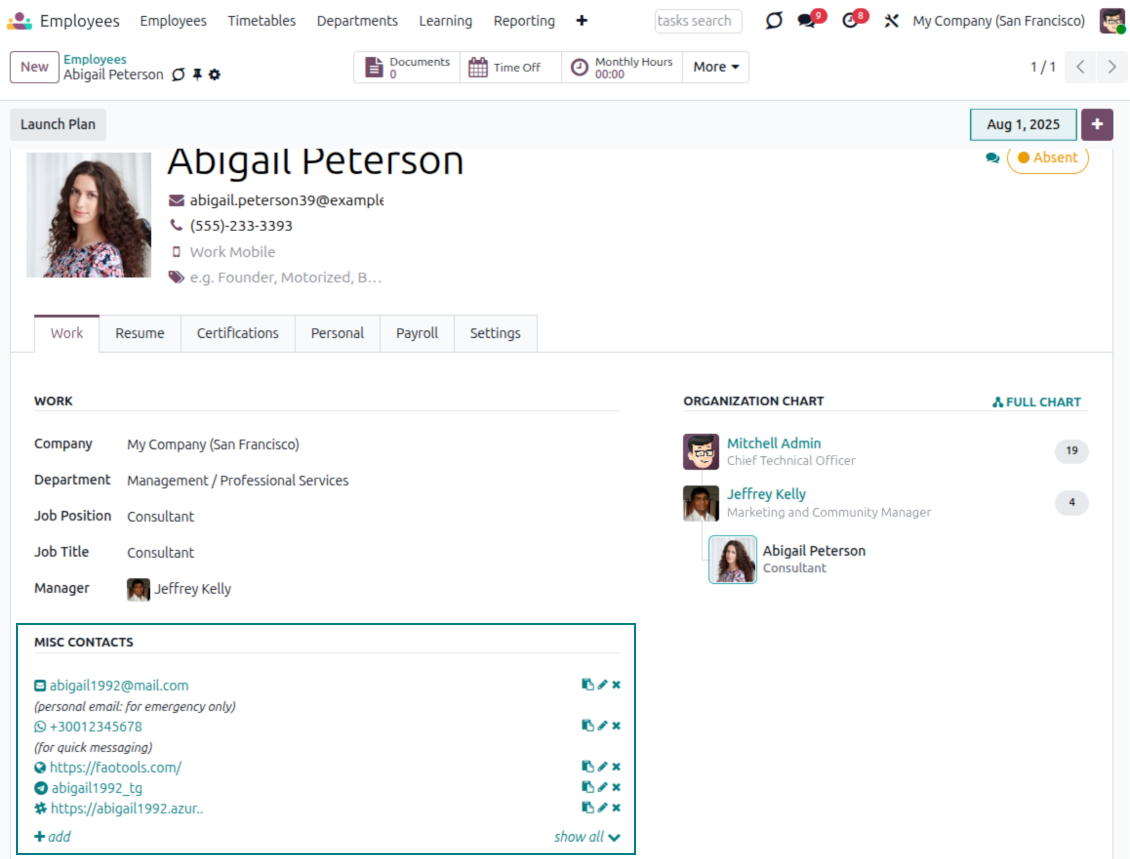
Task: Switch to the Payroll tab
Action: click(417, 333)
